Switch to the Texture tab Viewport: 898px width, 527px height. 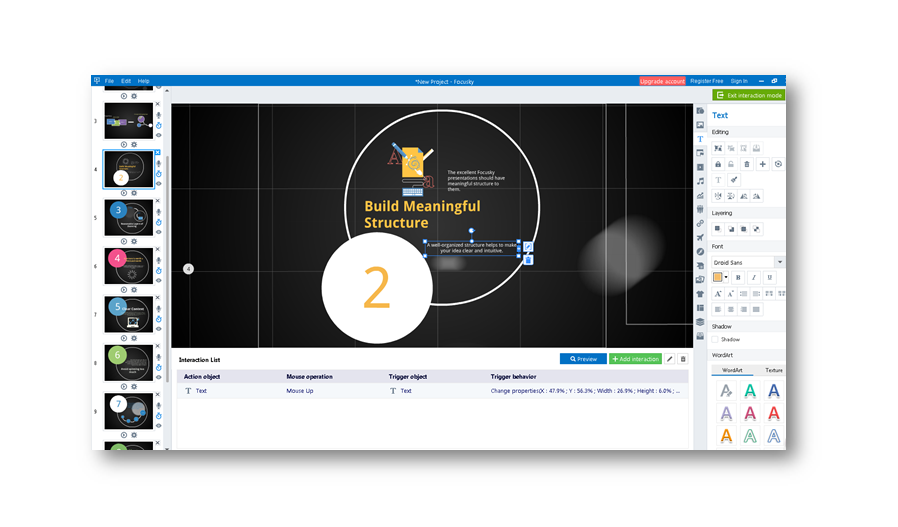tap(774, 370)
